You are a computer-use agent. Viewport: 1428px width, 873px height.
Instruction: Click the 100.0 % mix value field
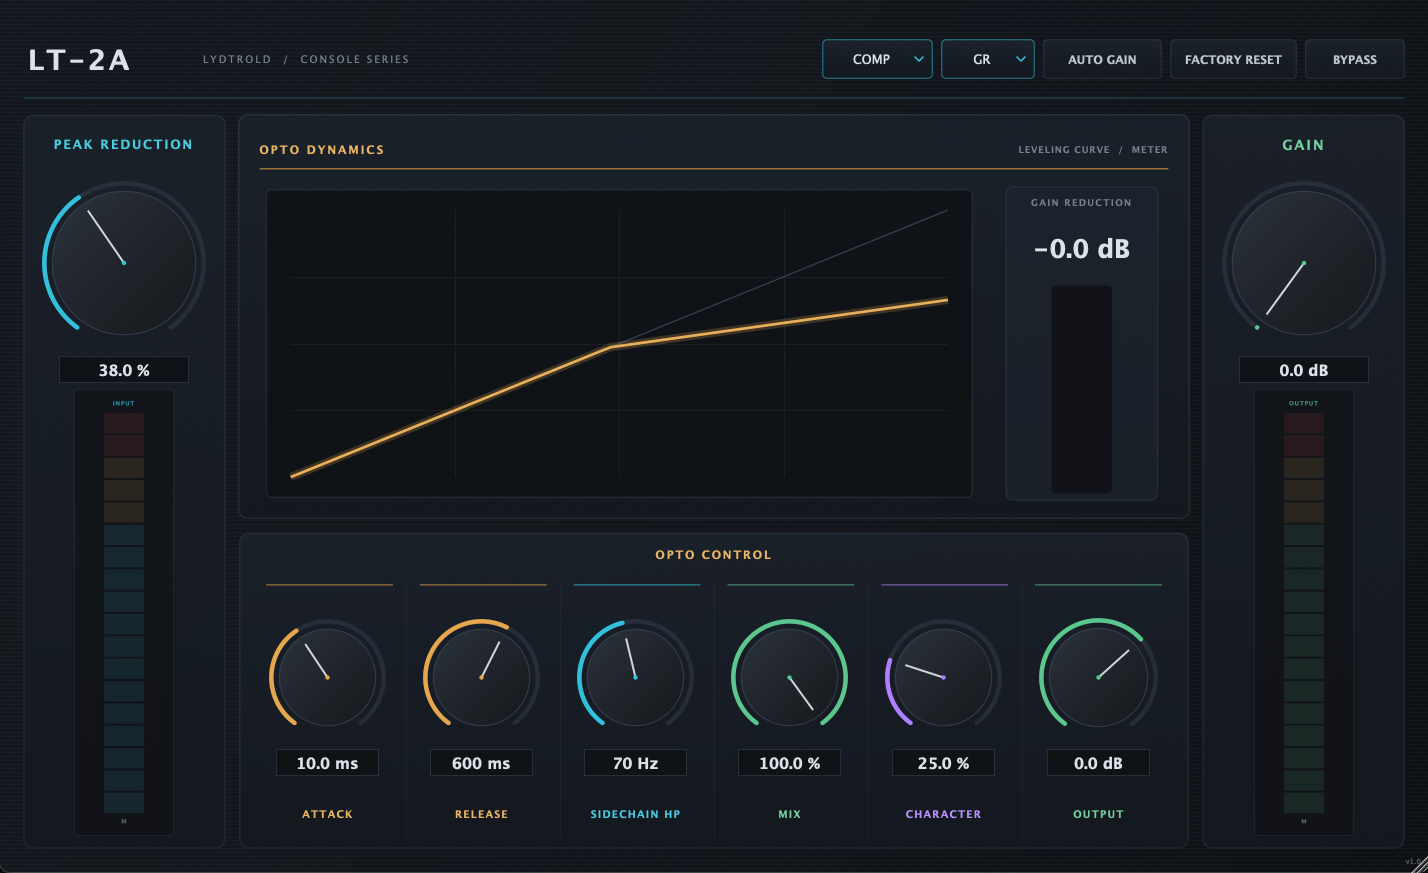[x=789, y=763]
